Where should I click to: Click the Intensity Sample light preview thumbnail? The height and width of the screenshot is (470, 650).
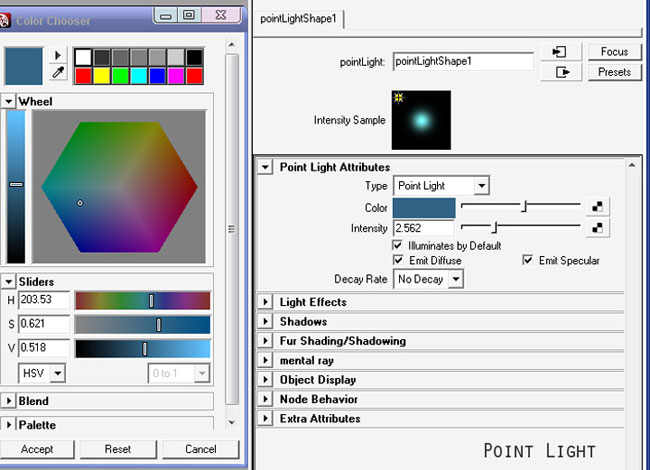[421, 120]
